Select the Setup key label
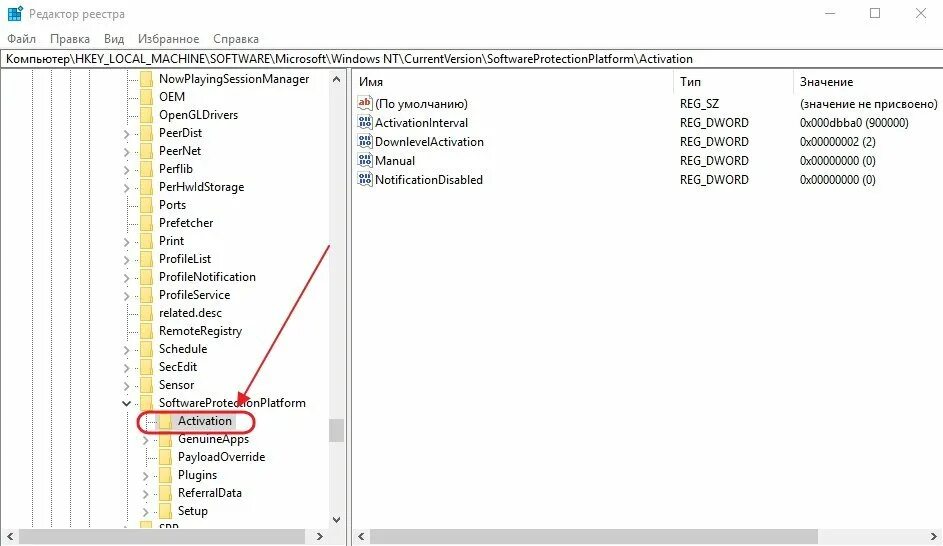Image resolution: width=943 pixels, height=546 pixels. click(x=192, y=511)
